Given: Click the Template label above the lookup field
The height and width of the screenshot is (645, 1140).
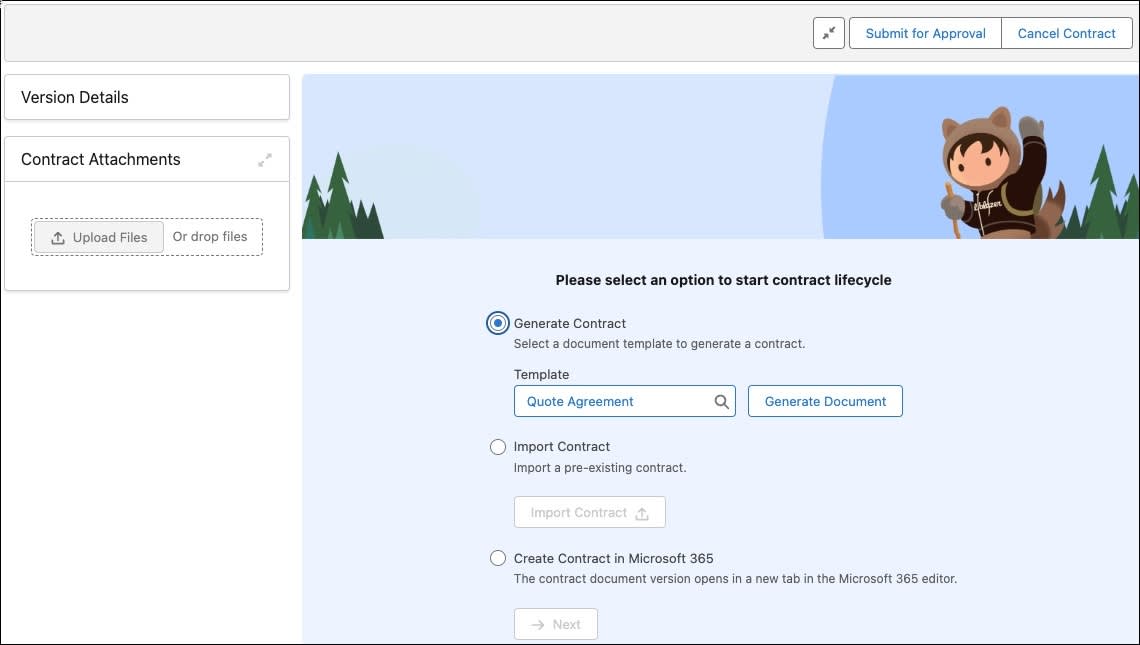Looking at the screenshot, I should 542,374.
